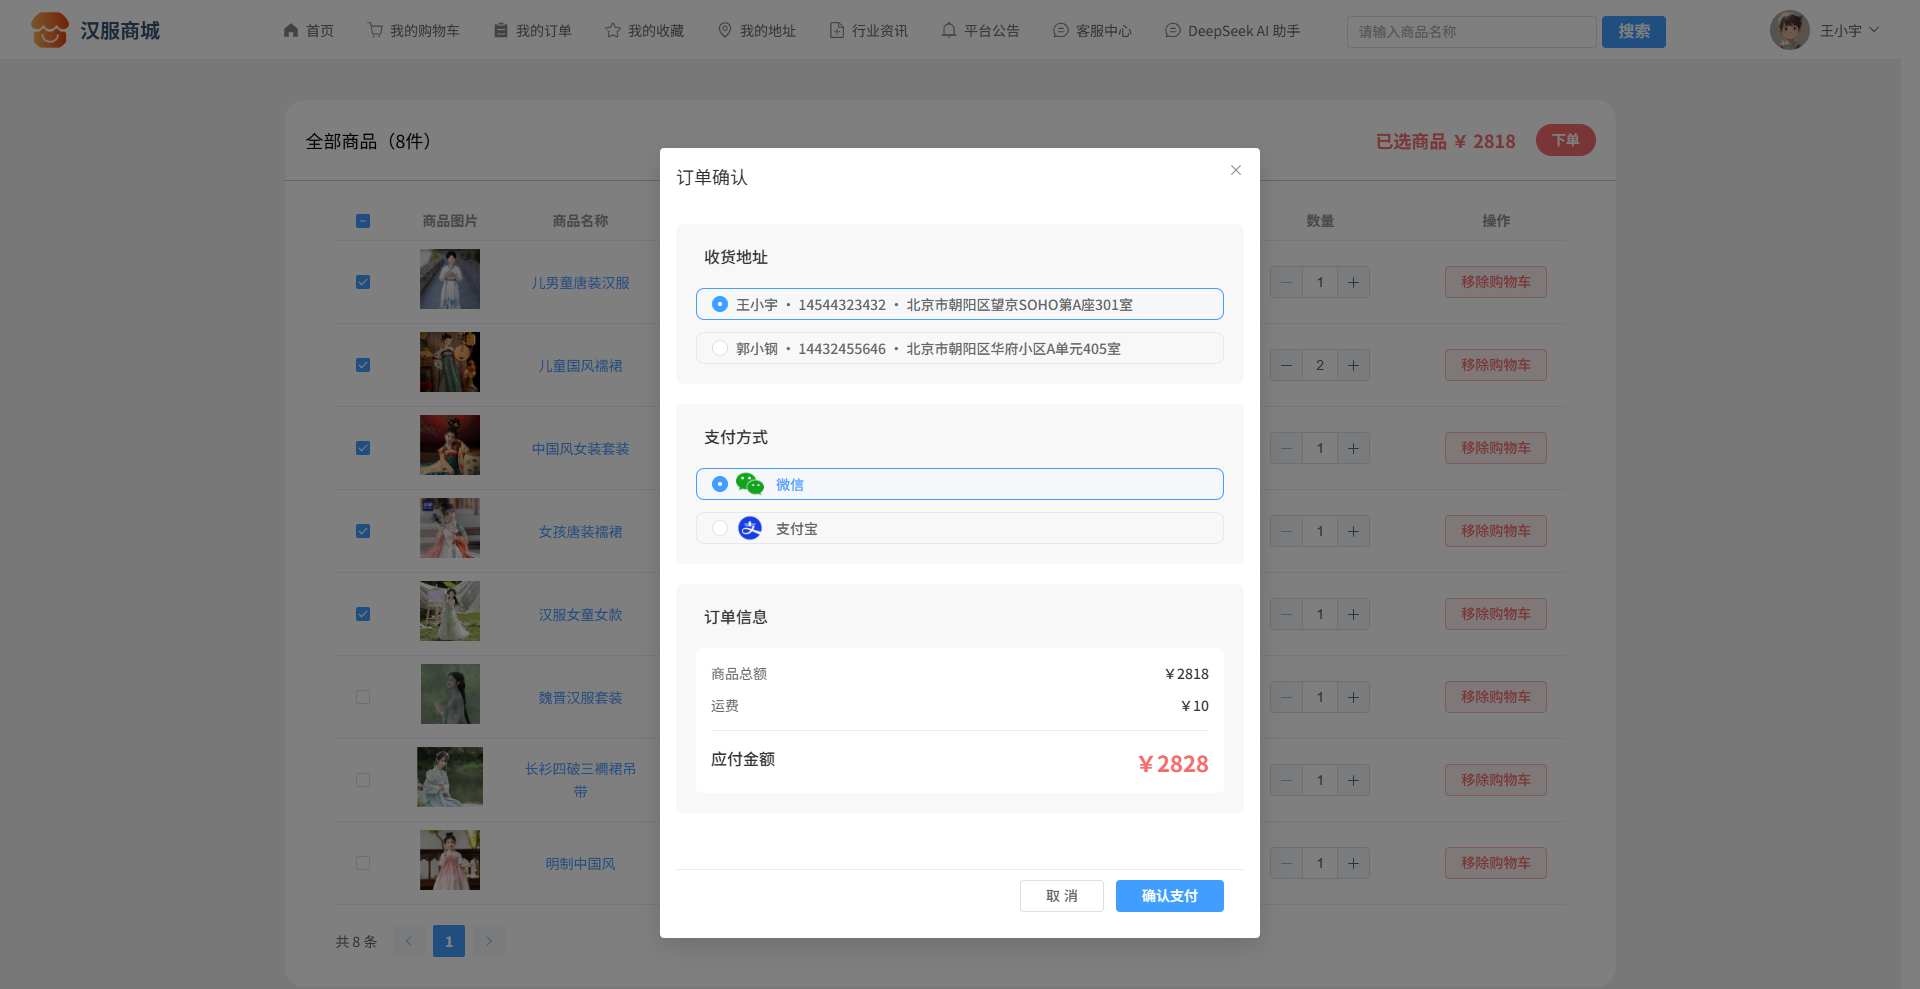Click the user avatar picture
Image resolution: width=1920 pixels, height=989 pixels.
(x=1789, y=30)
